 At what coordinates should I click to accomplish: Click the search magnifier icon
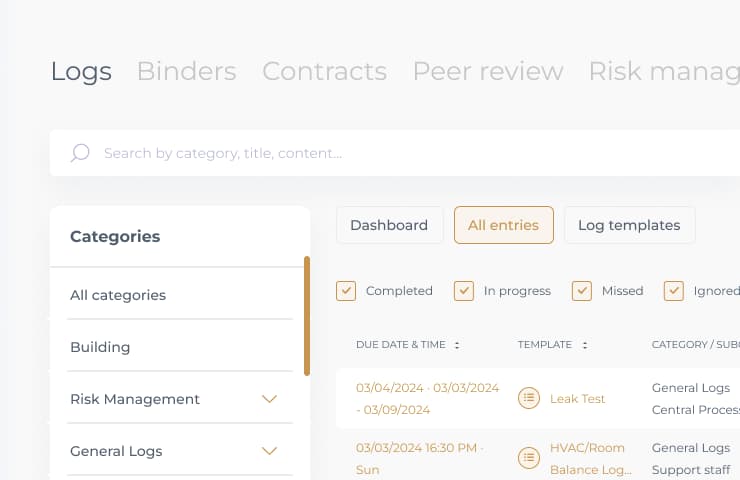tap(80, 153)
